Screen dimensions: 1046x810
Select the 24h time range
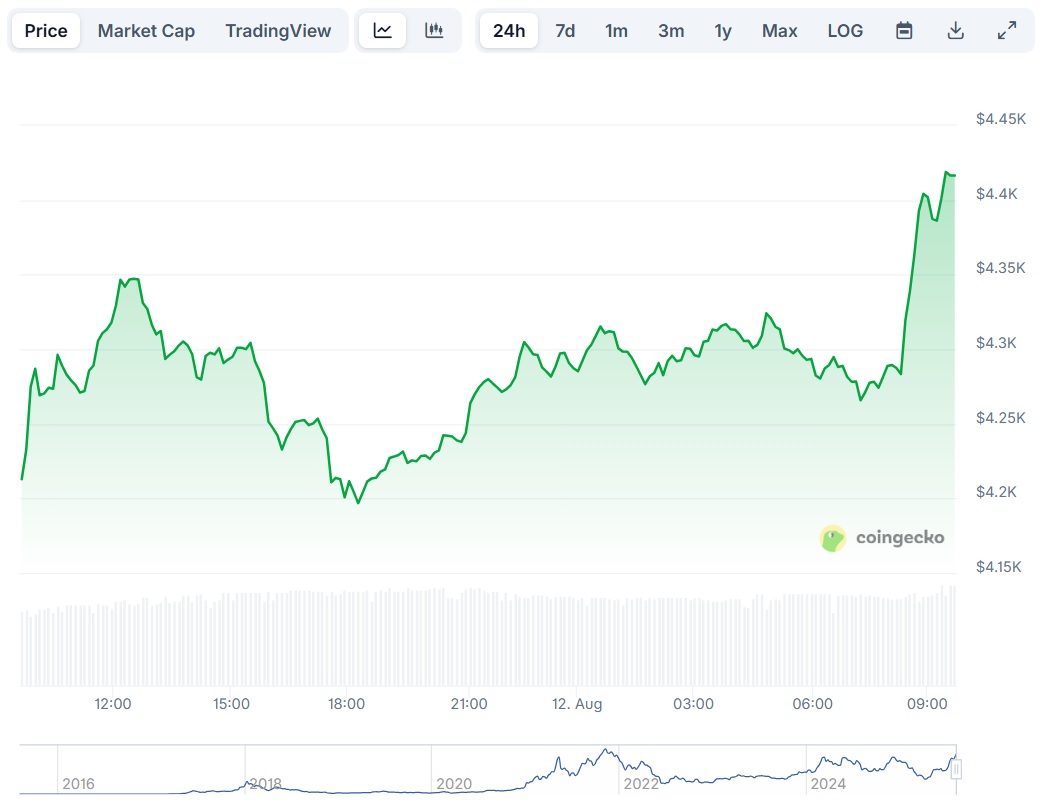pos(509,31)
